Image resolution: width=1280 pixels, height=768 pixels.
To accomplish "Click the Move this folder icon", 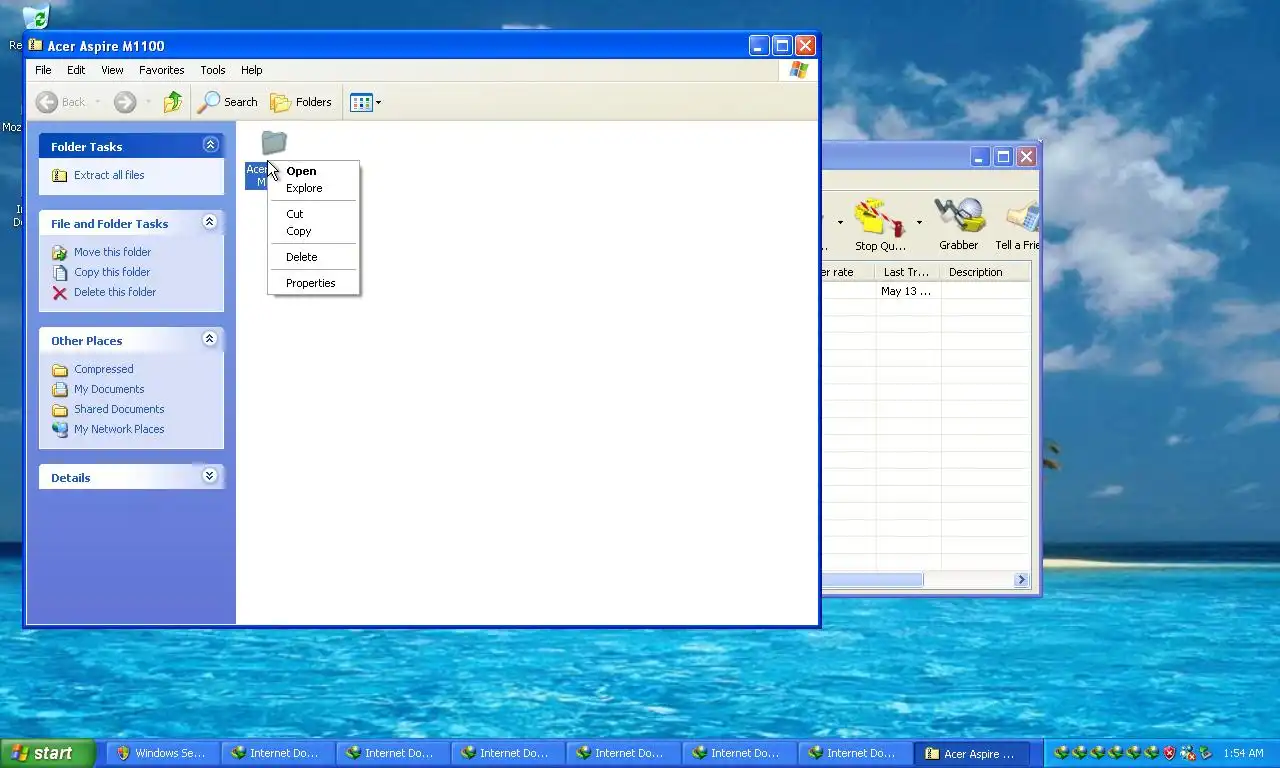I will click(60, 252).
